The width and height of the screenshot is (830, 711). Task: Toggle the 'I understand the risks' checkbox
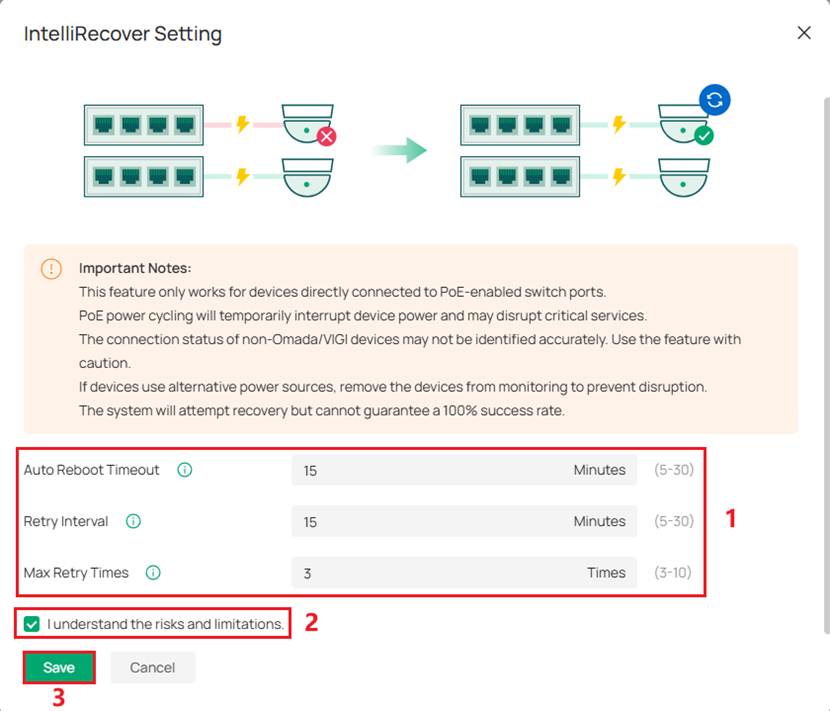pos(32,624)
